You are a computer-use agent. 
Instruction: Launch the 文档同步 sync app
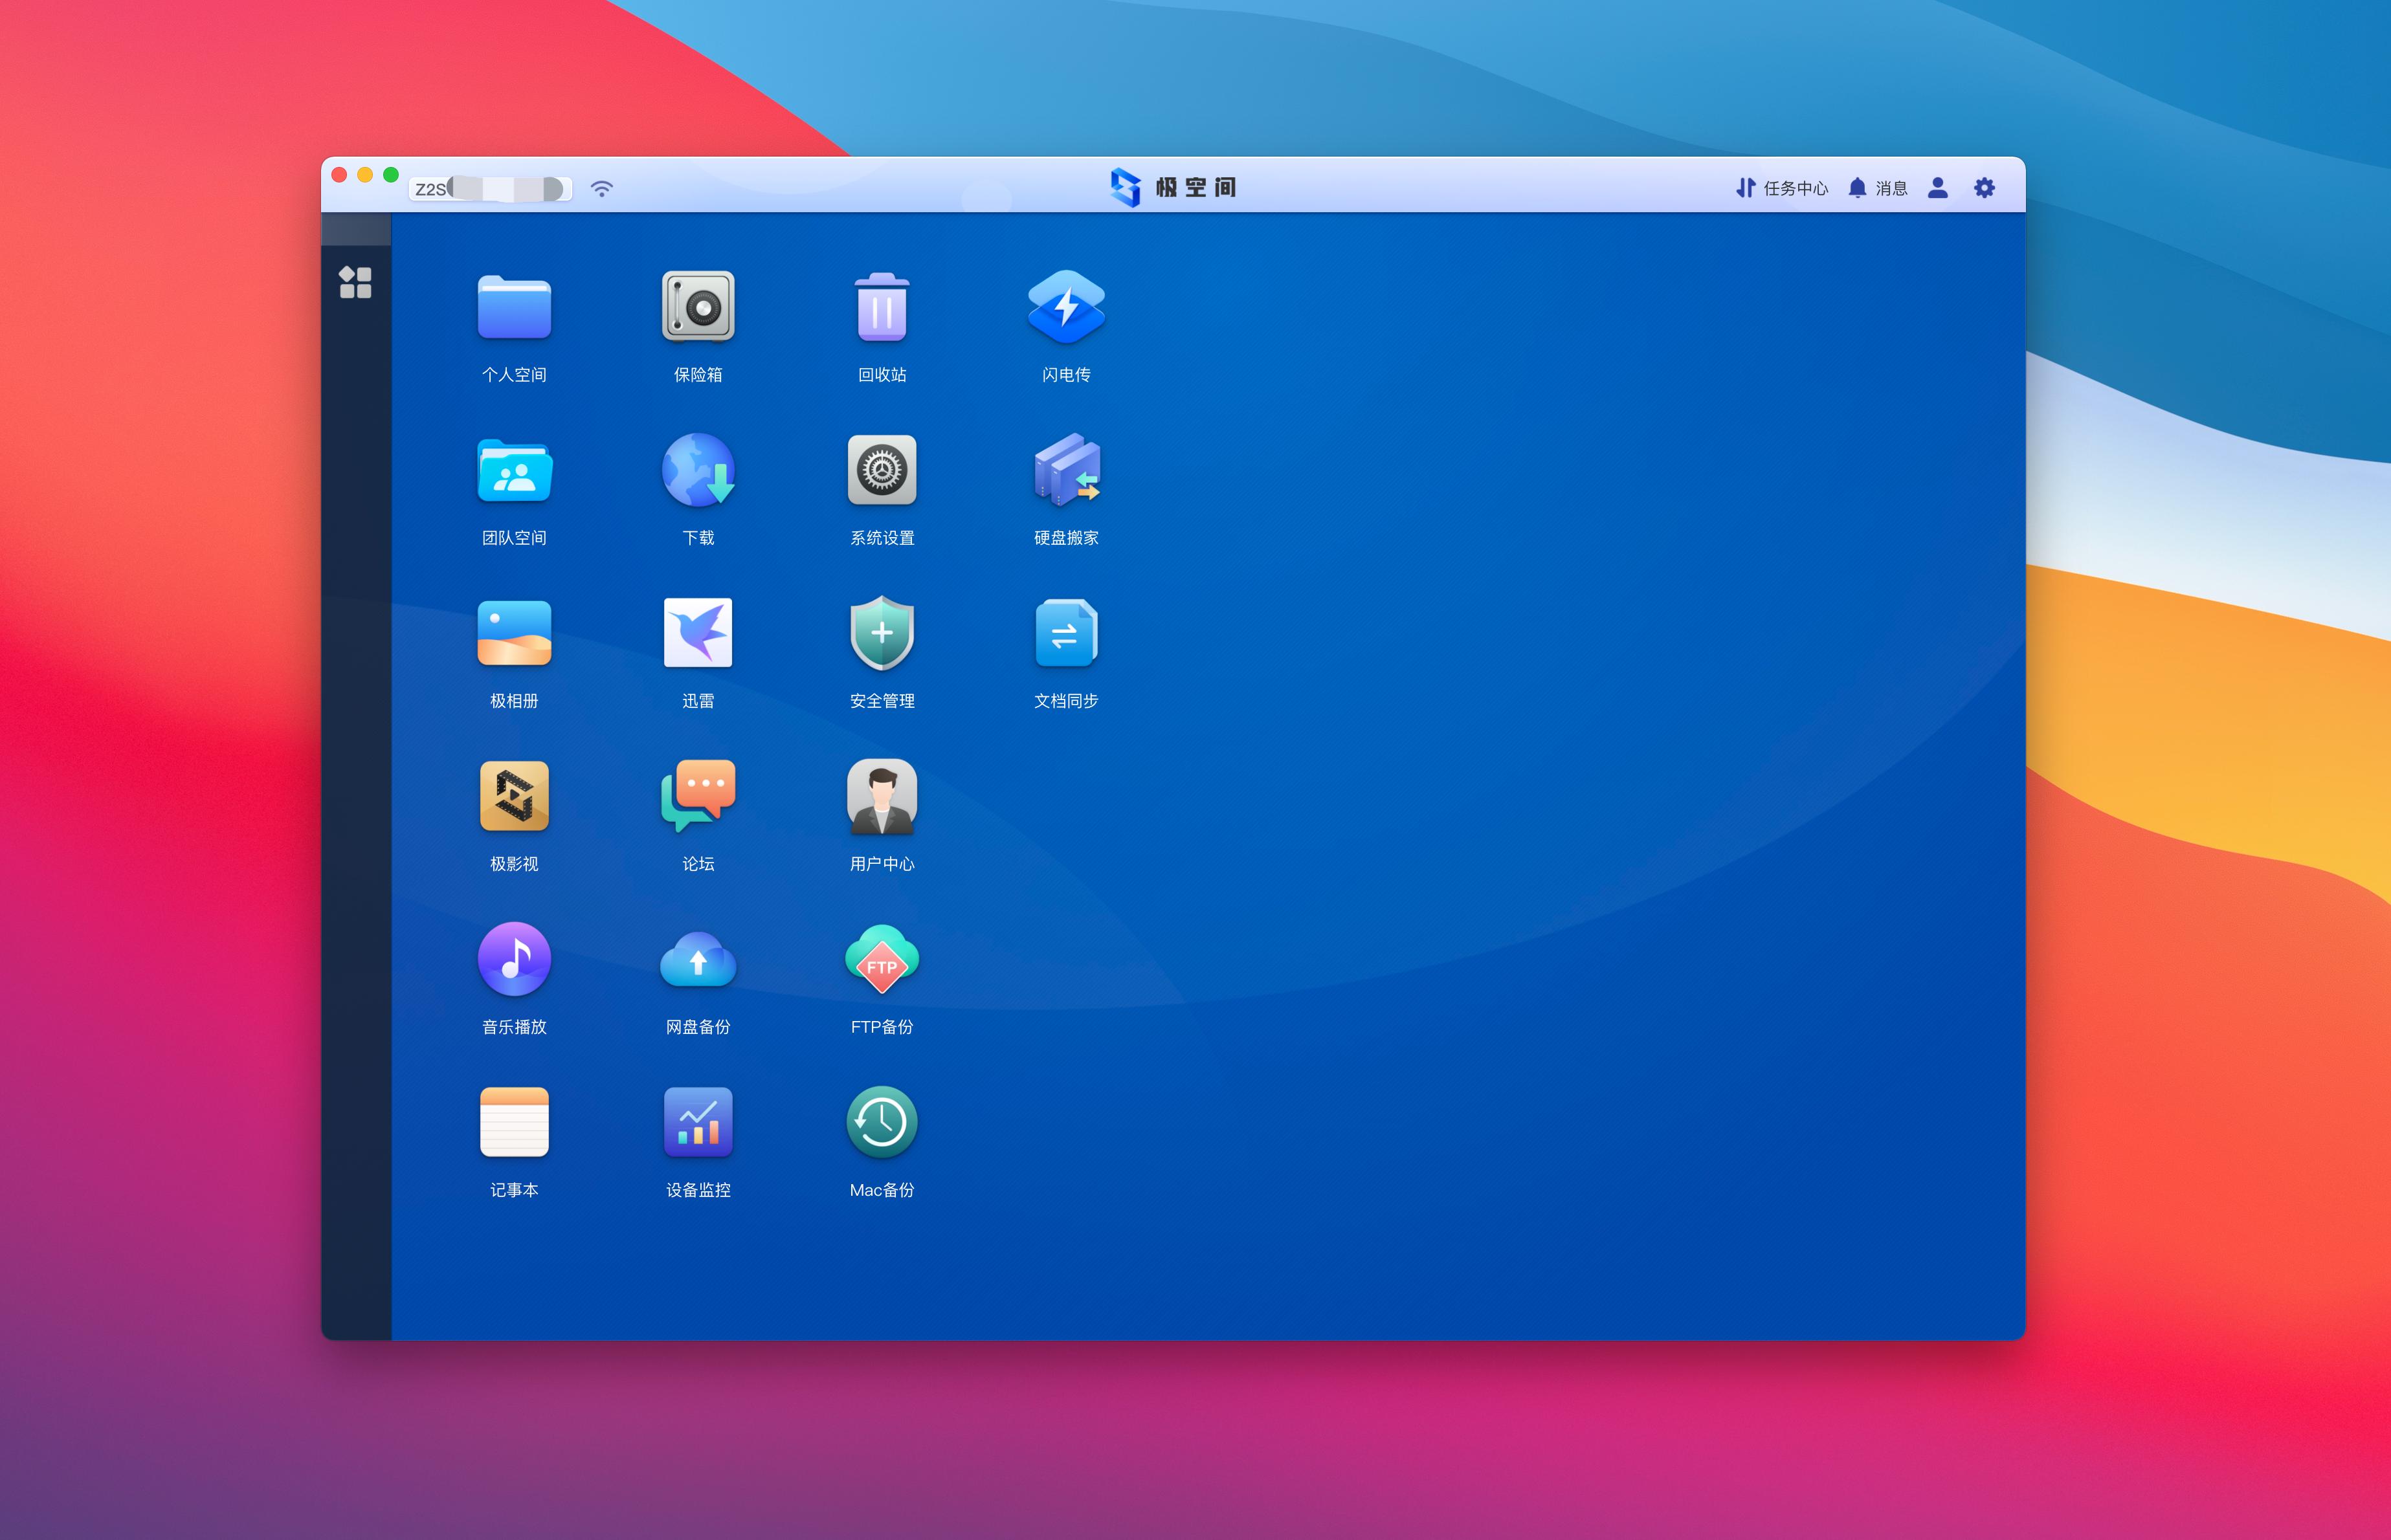(1066, 633)
